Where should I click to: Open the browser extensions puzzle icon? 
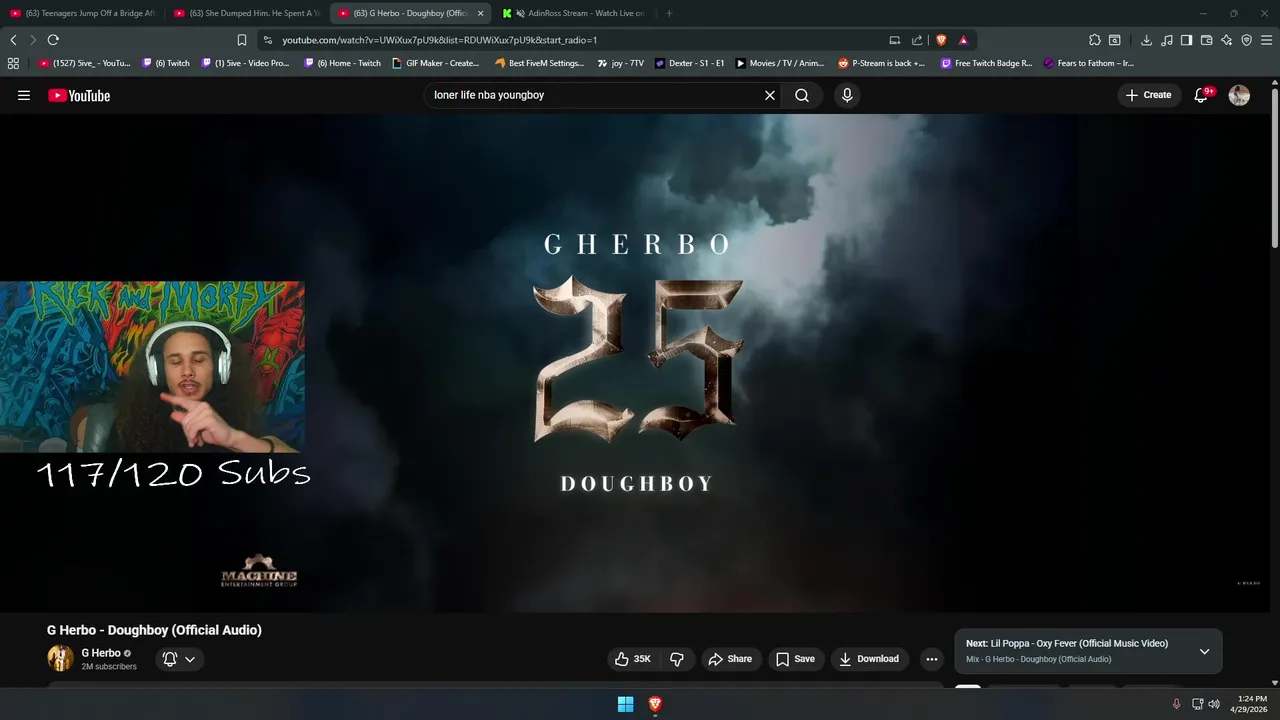point(1095,40)
